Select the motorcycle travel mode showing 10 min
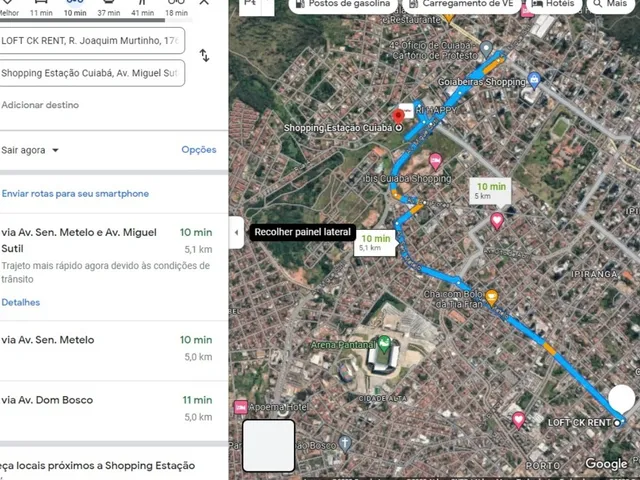Image resolution: width=640 pixels, height=480 pixels. [x=75, y=8]
